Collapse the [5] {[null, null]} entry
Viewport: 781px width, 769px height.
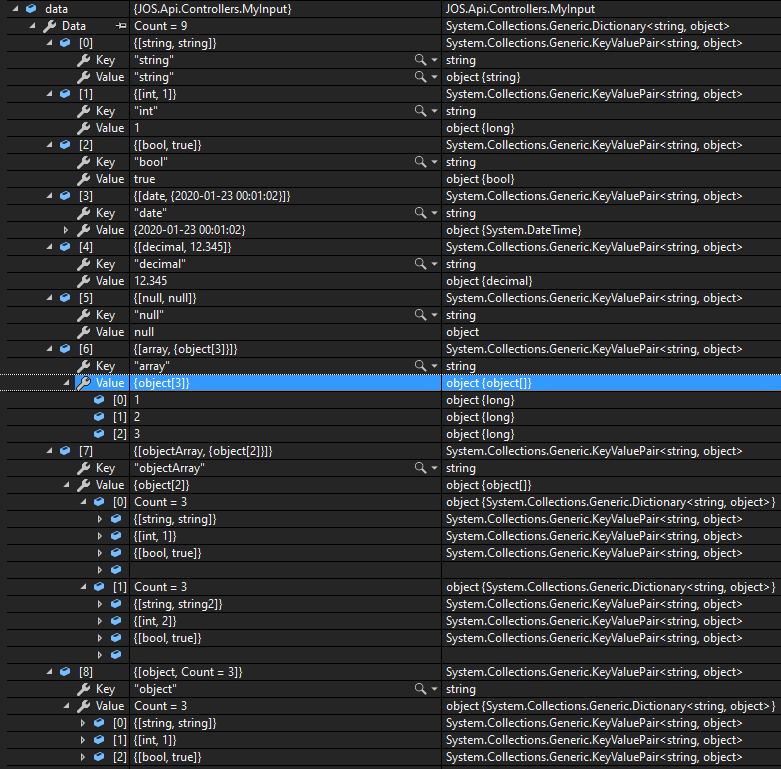(49, 297)
